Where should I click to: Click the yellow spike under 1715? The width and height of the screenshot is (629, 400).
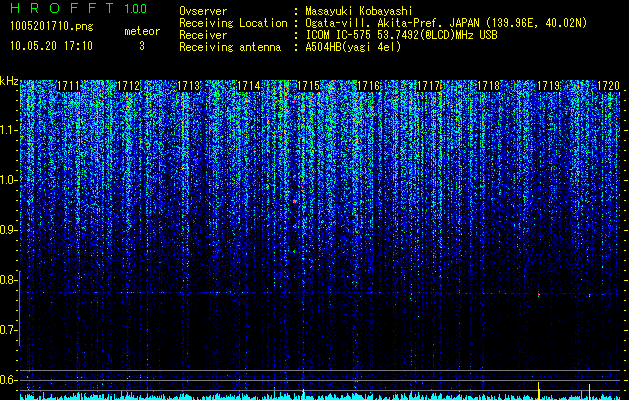click(304, 394)
